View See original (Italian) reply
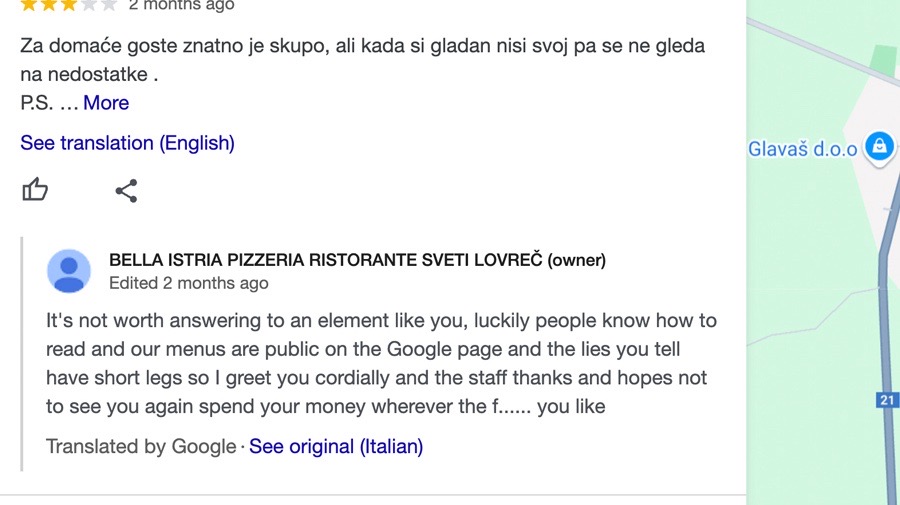900x505 pixels. [x=336, y=446]
